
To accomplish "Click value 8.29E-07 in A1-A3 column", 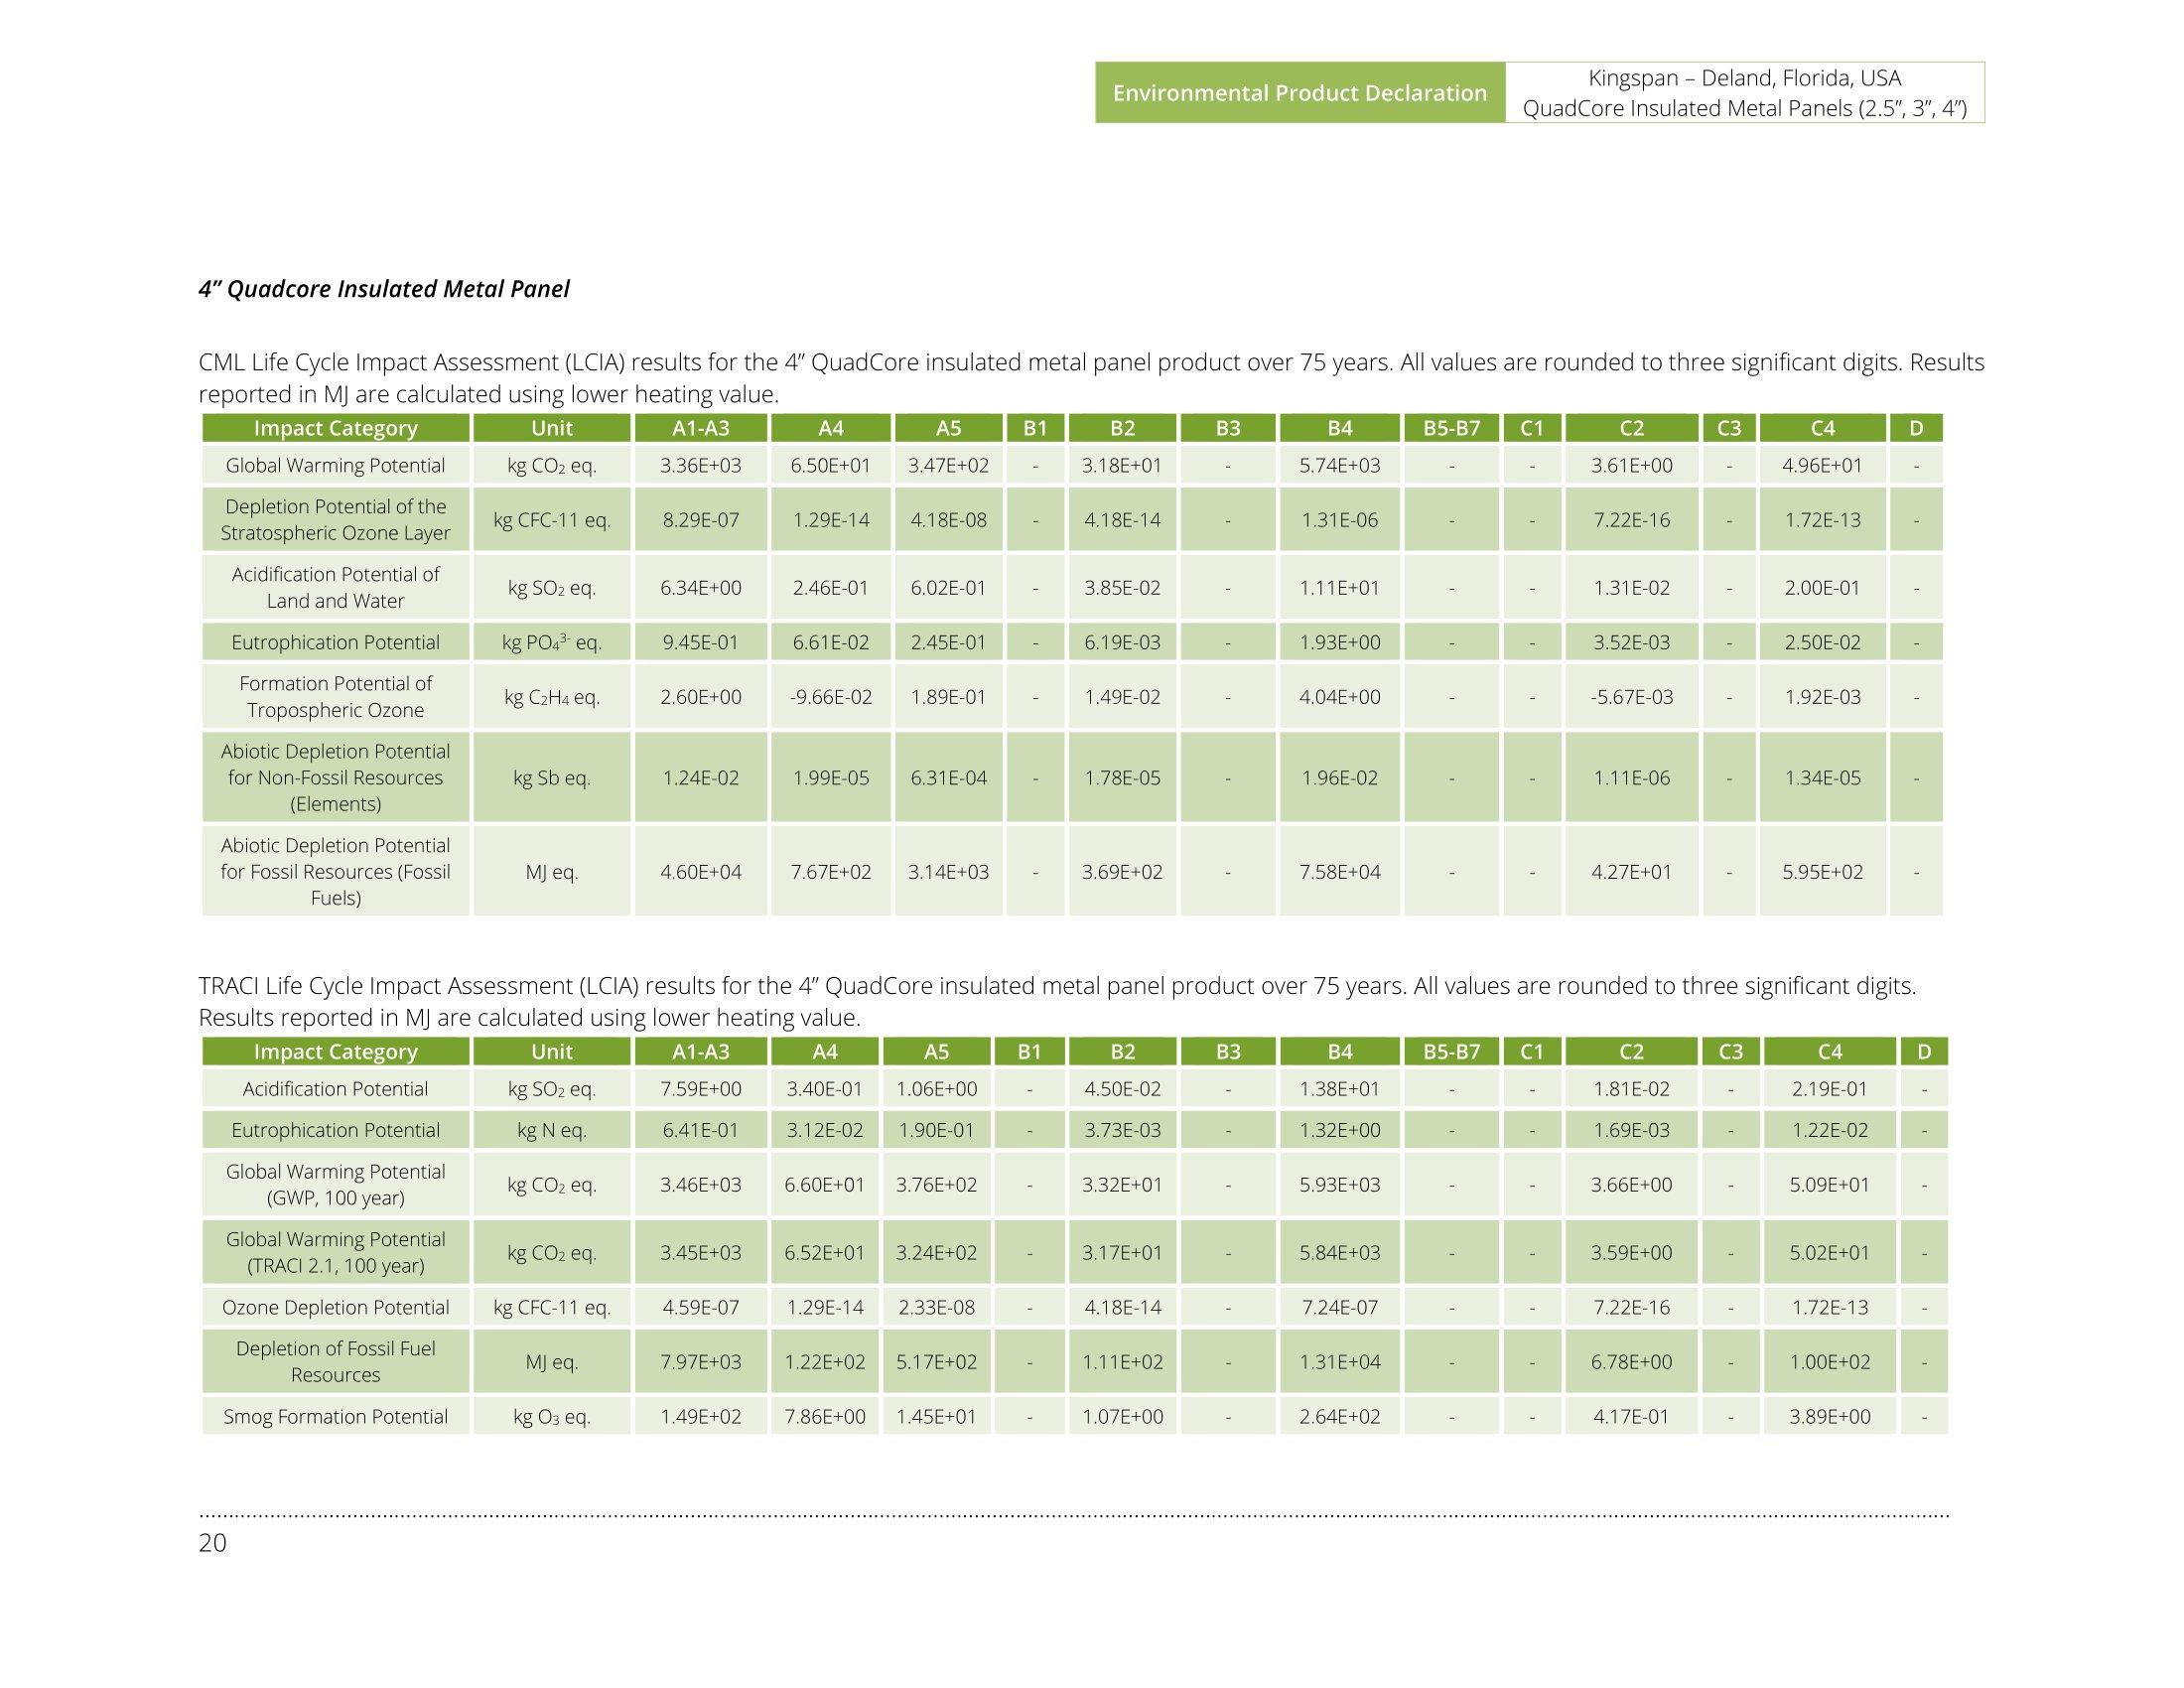I will click(701, 520).
